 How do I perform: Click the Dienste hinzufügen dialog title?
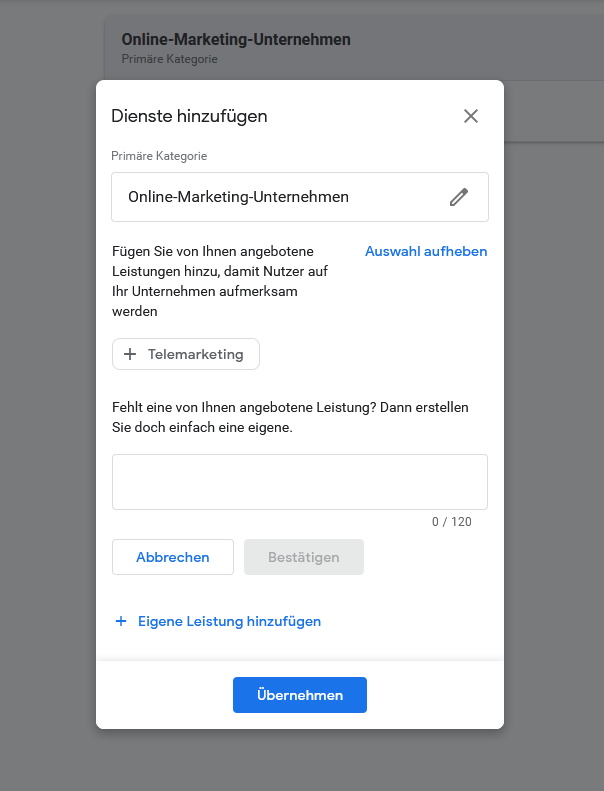click(189, 116)
